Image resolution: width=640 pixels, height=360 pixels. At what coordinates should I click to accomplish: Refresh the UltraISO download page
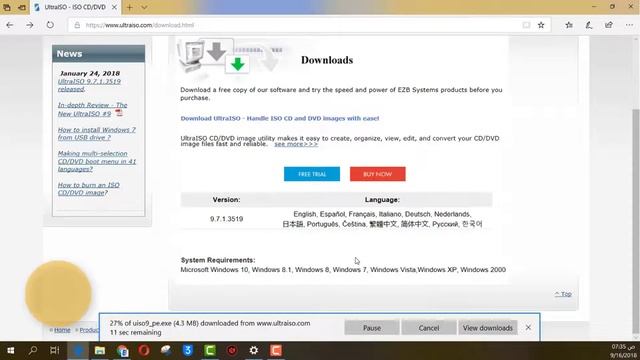coord(50,25)
